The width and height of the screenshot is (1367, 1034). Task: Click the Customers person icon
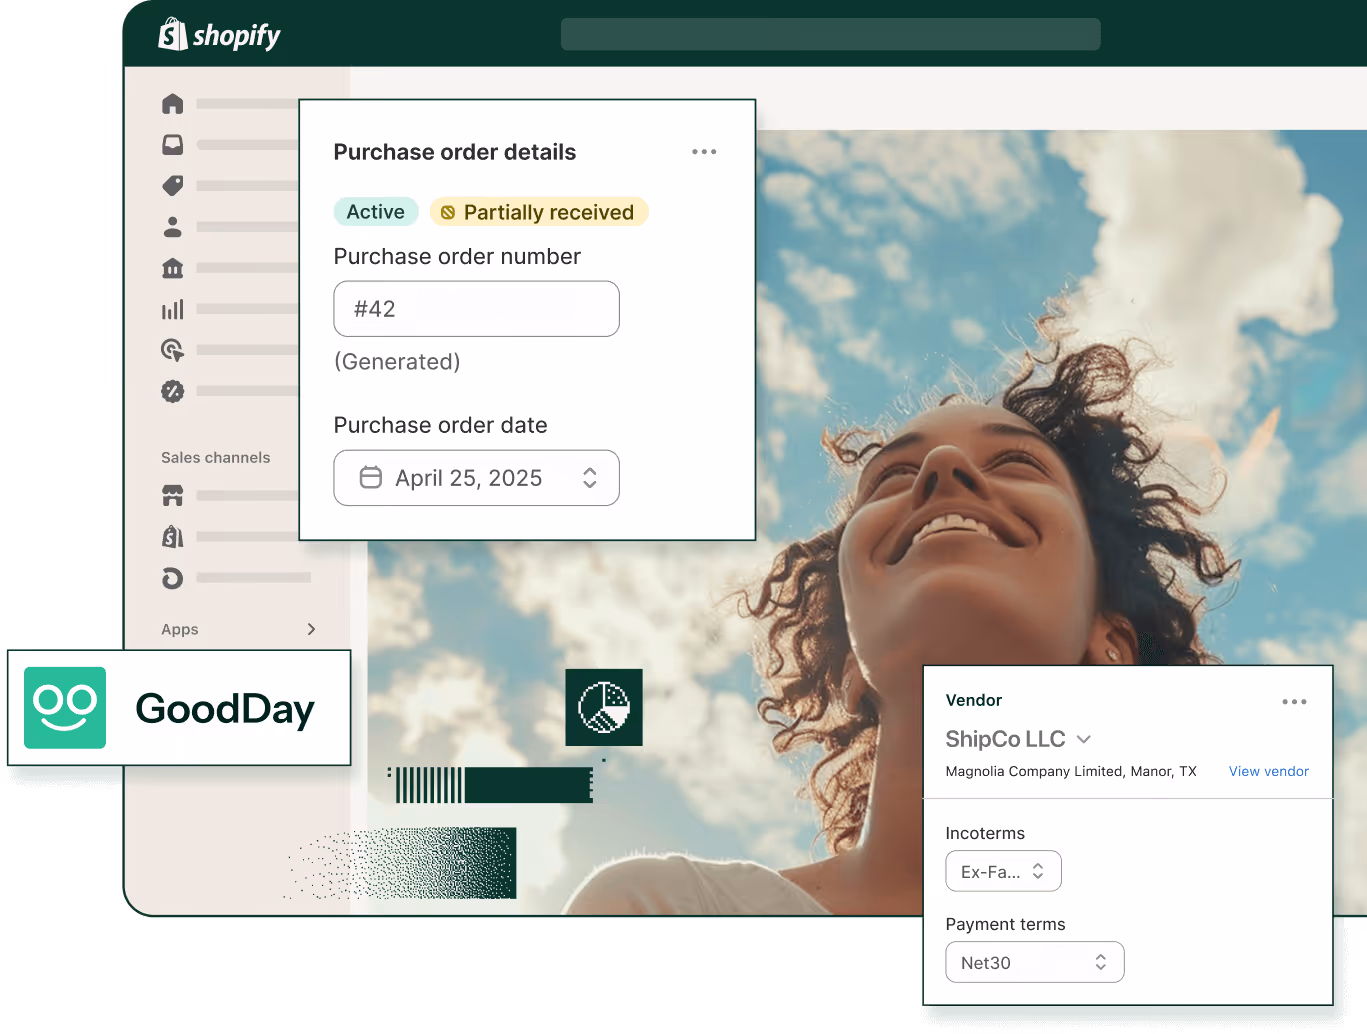[172, 227]
